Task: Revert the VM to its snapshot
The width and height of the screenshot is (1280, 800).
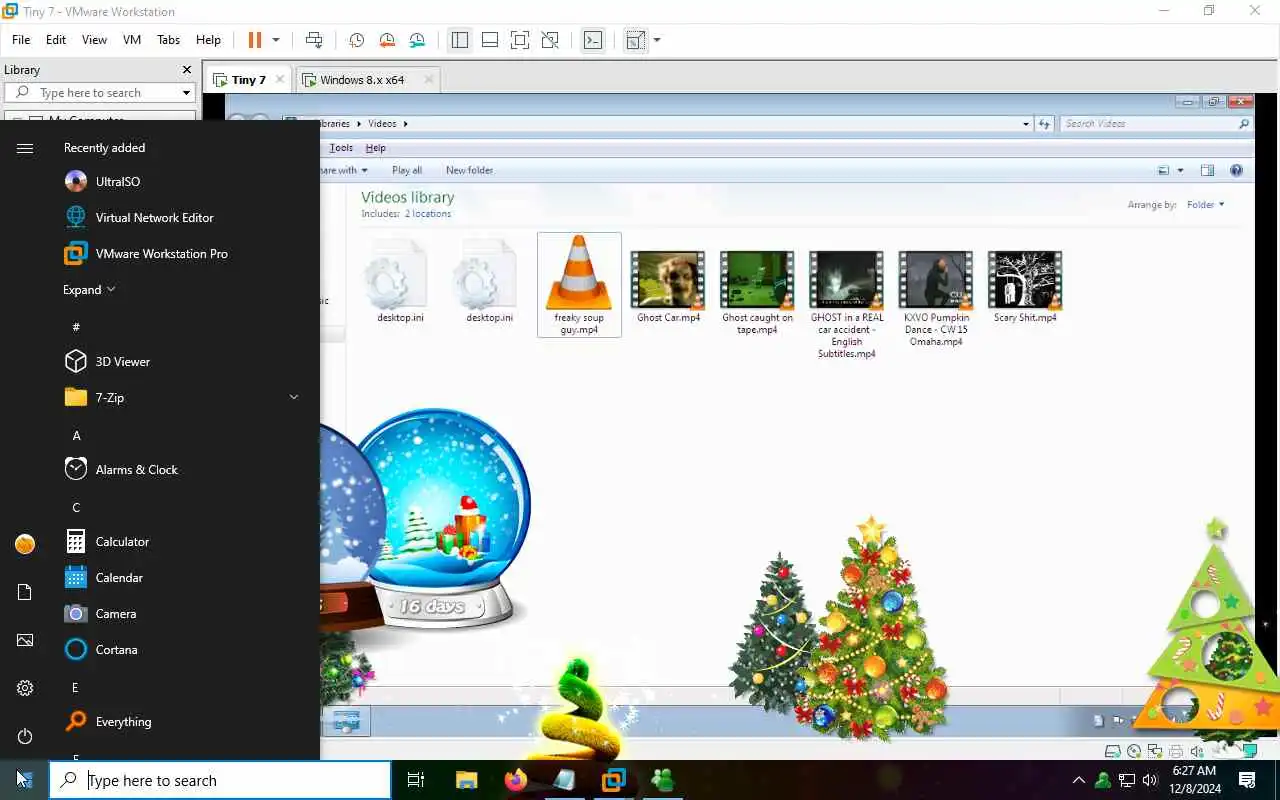Action: (x=387, y=40)
